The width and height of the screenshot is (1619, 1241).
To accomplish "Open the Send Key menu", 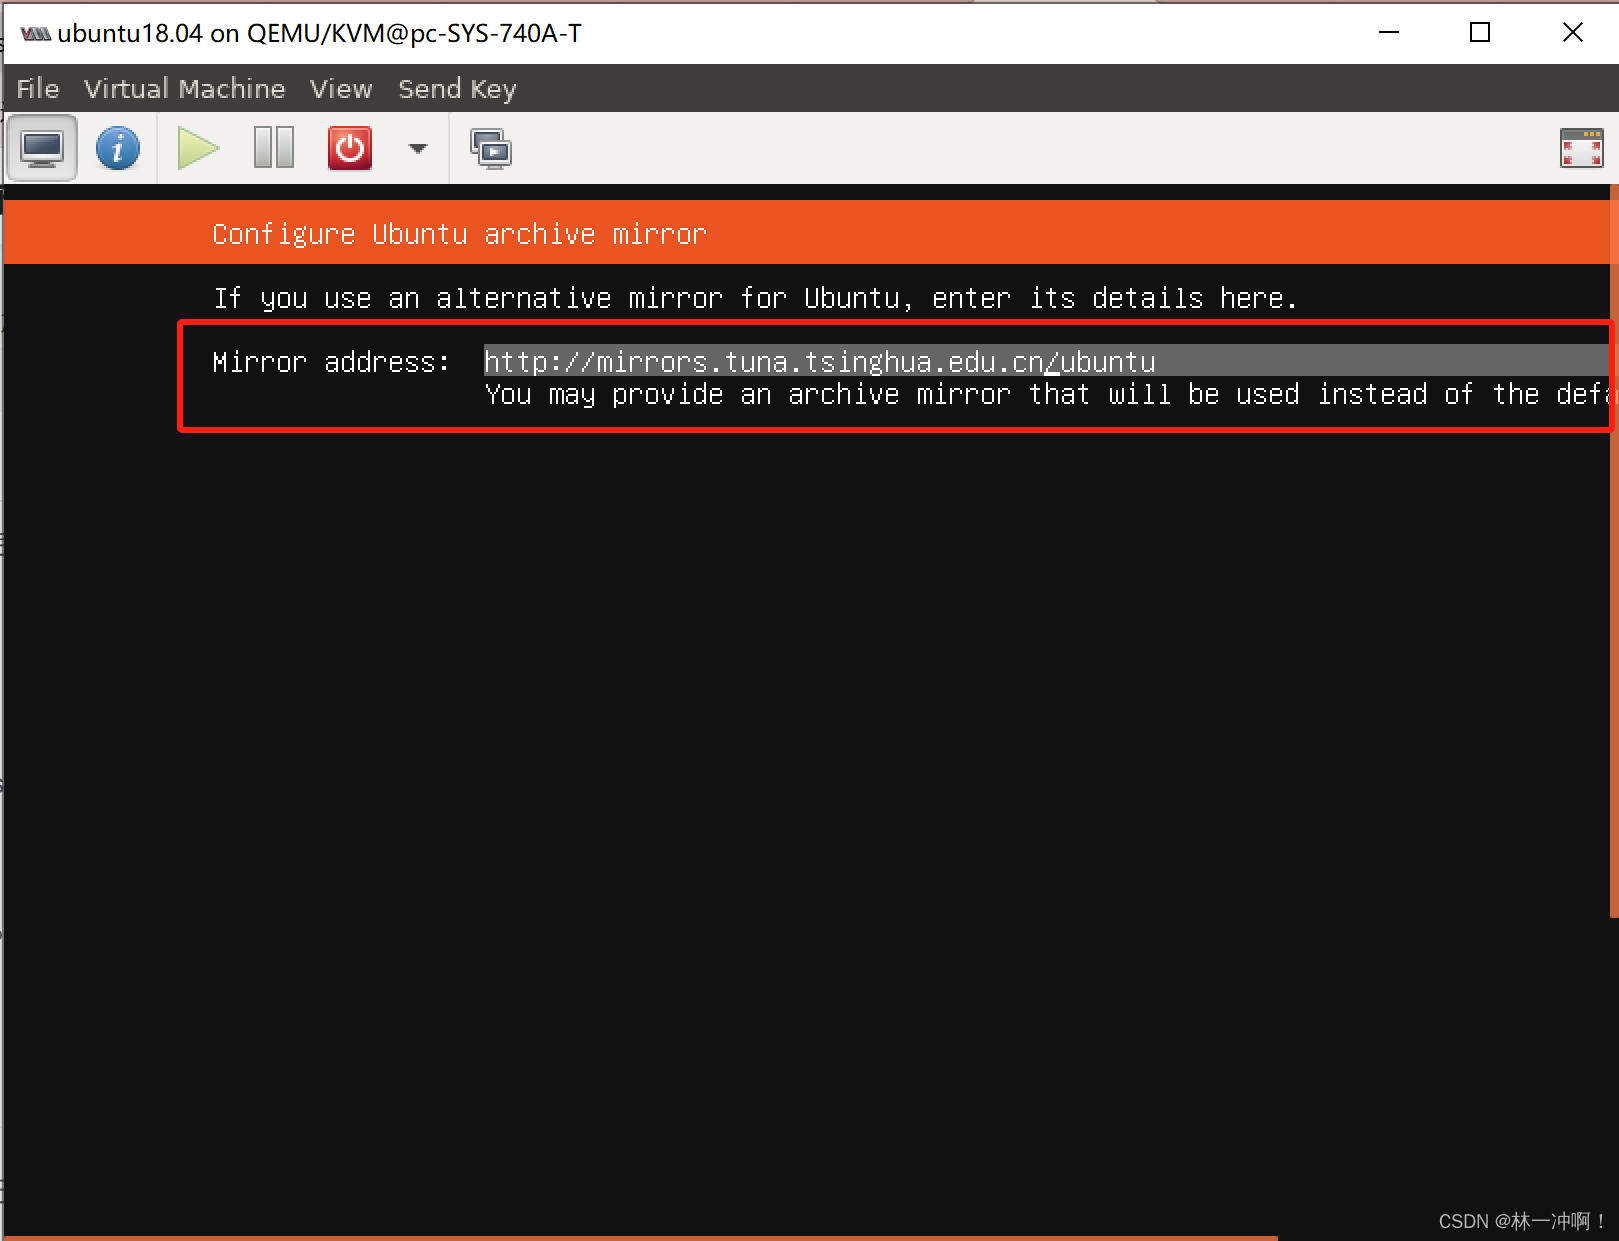I will (x=456, y=88).
